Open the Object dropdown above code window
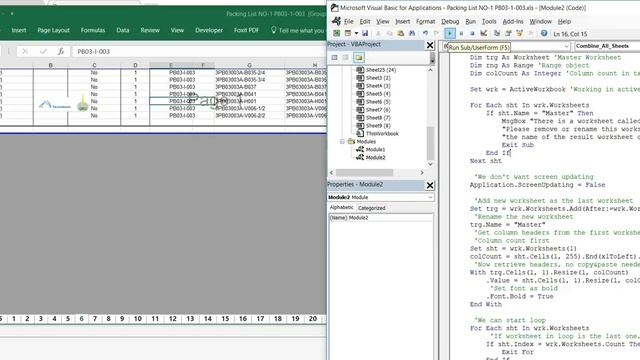The width and height of the screenshot is (640, 360). (567, 46)
